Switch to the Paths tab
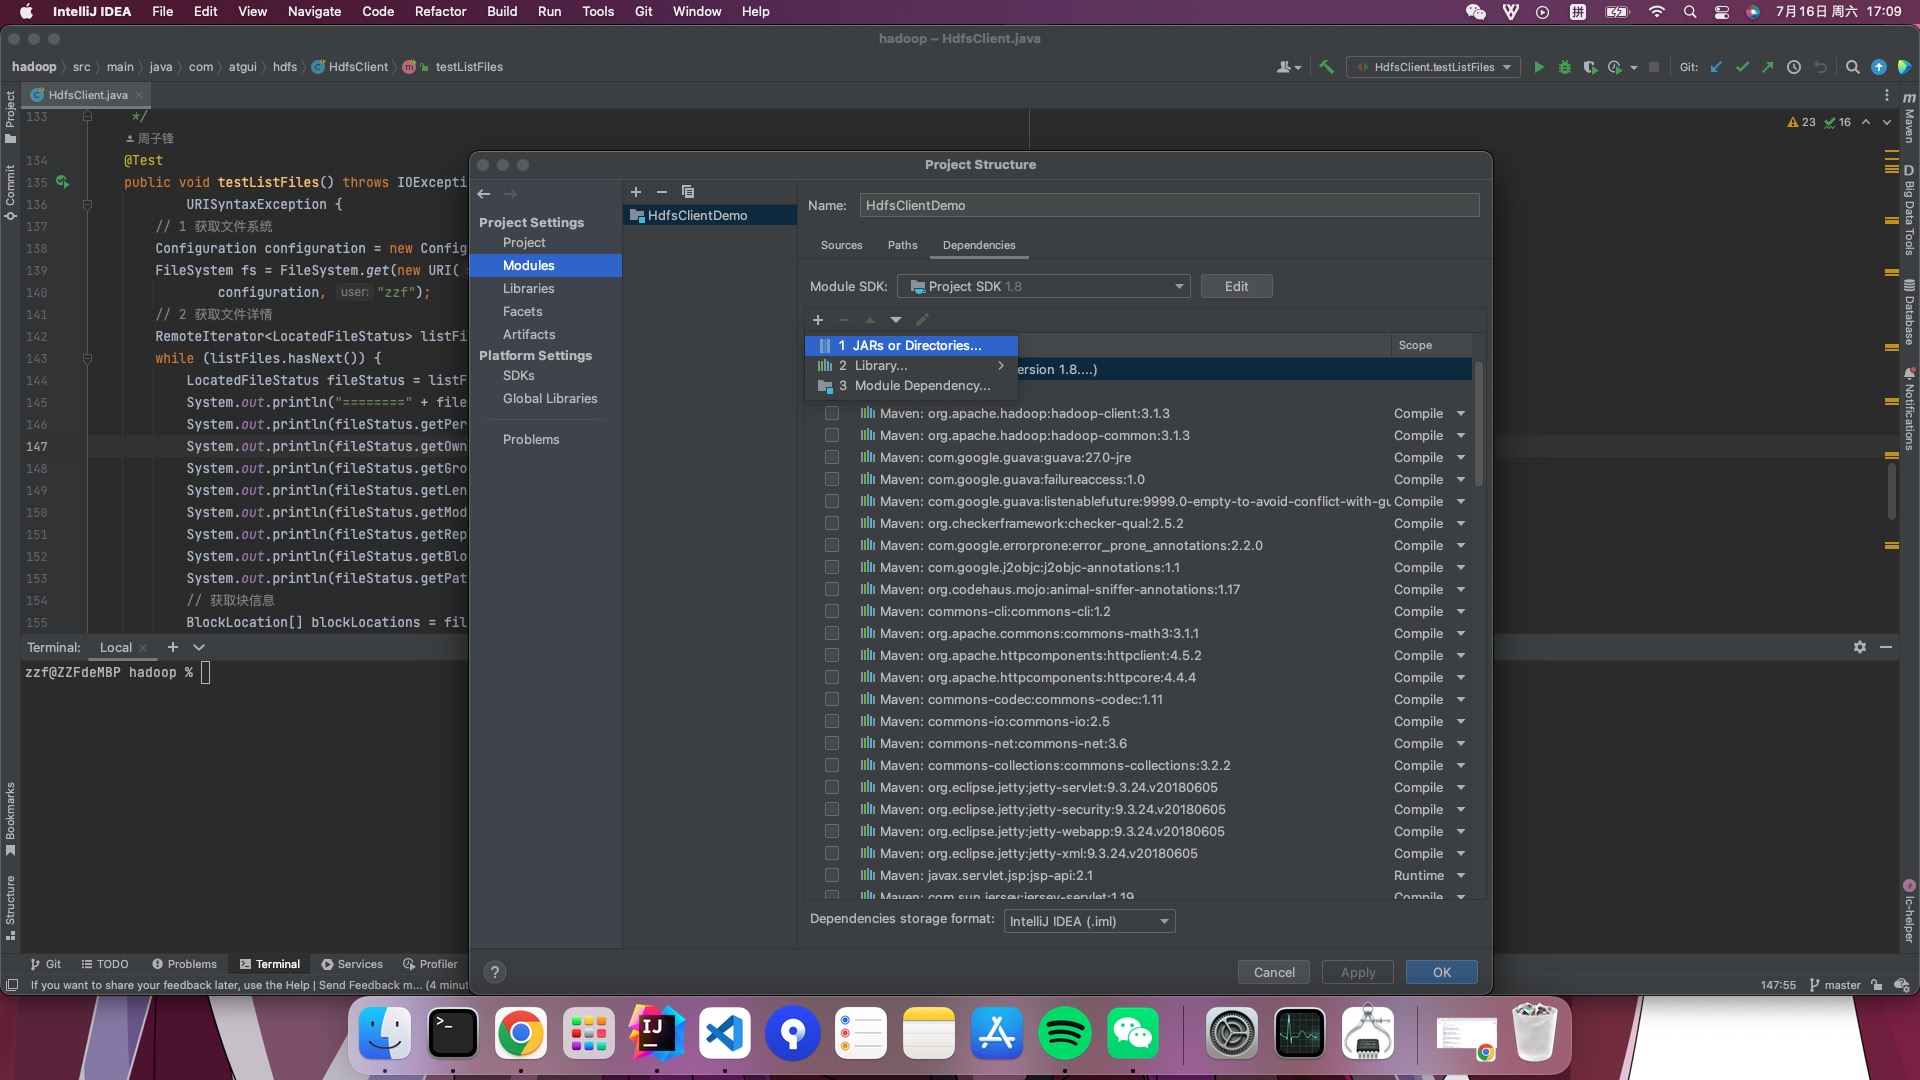The width and height of the screenshot is (1920, 1080). 902,245
